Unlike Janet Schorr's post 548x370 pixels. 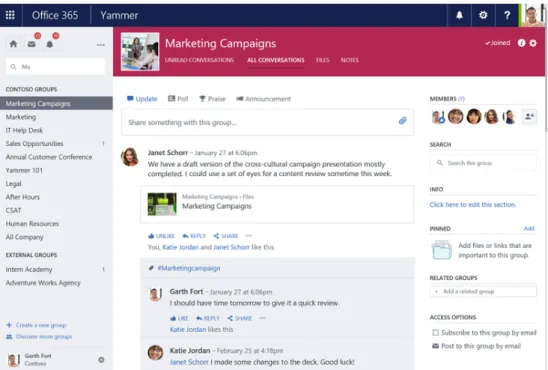pos(161,236)
